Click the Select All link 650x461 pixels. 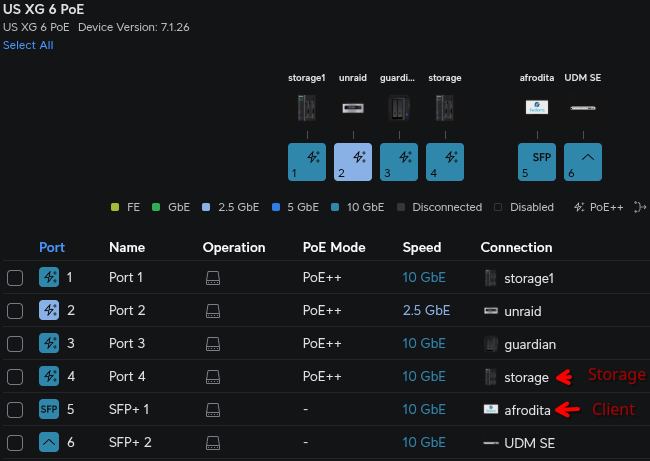(28, 45)
